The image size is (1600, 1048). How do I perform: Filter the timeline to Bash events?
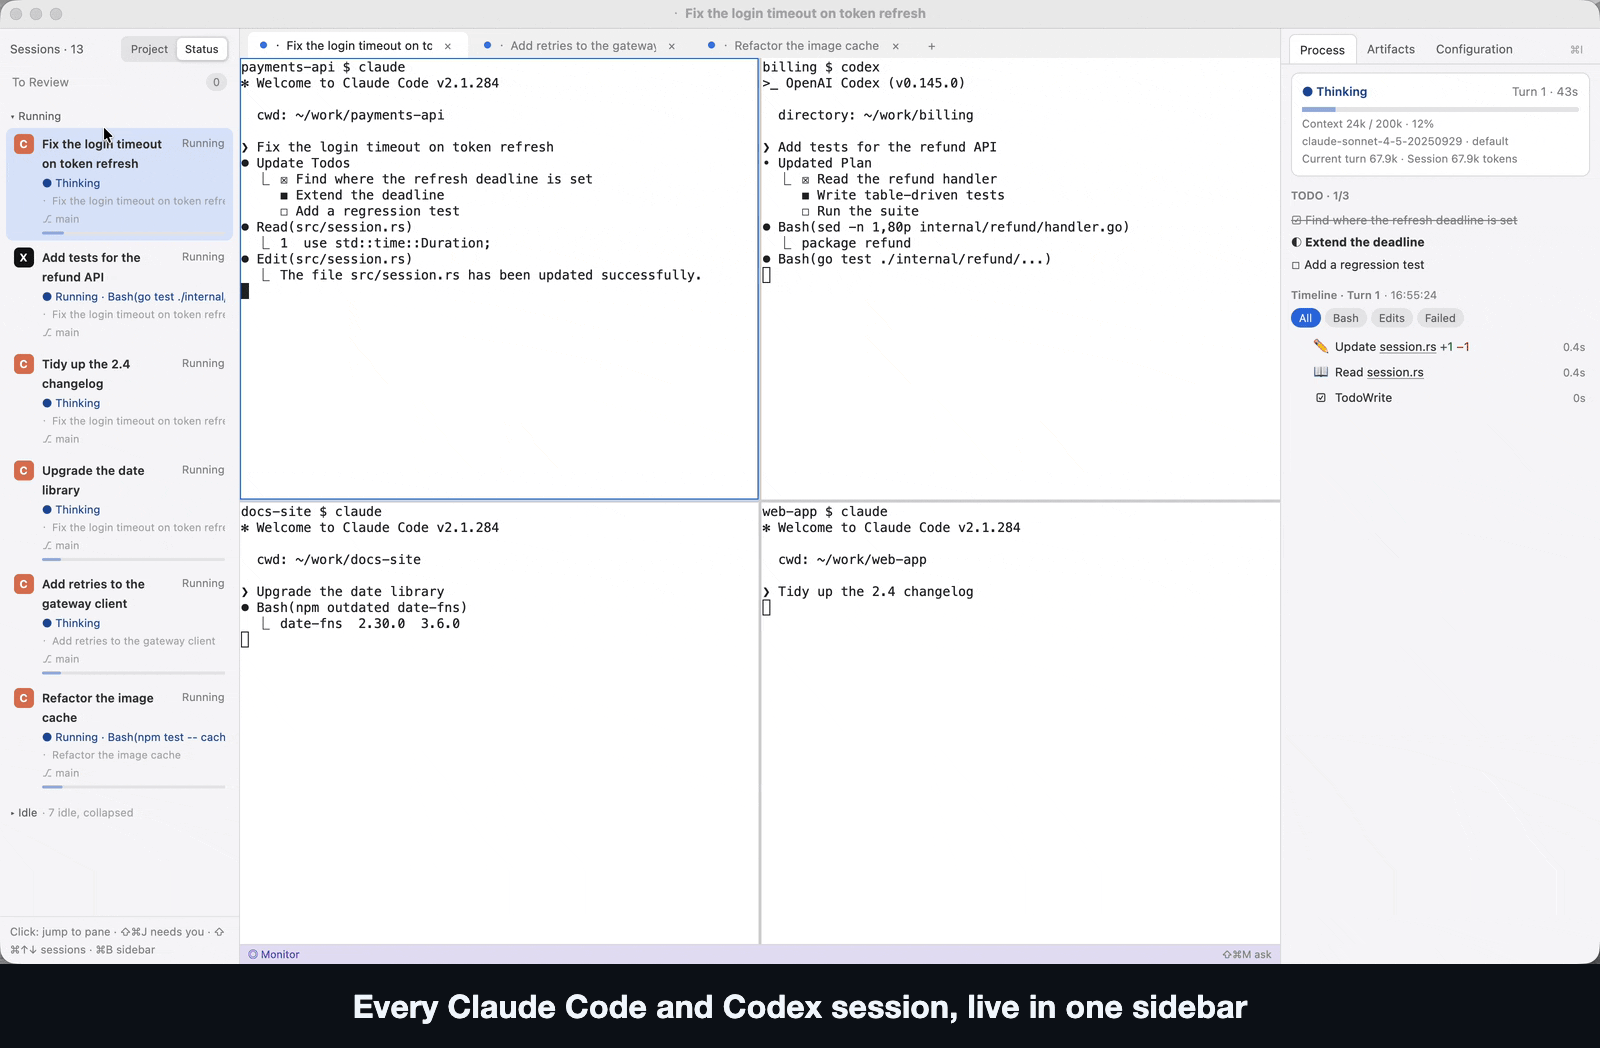pos(1345,318)
